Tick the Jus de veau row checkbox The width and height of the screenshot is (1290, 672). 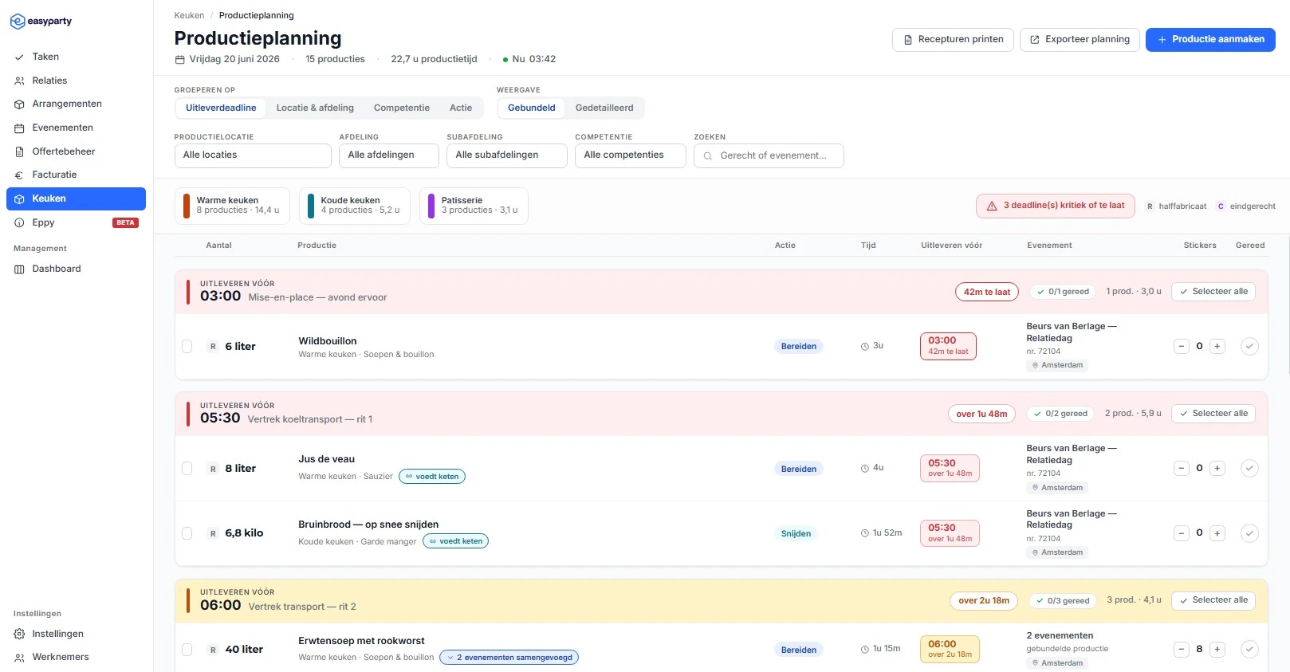pos(187,468)
